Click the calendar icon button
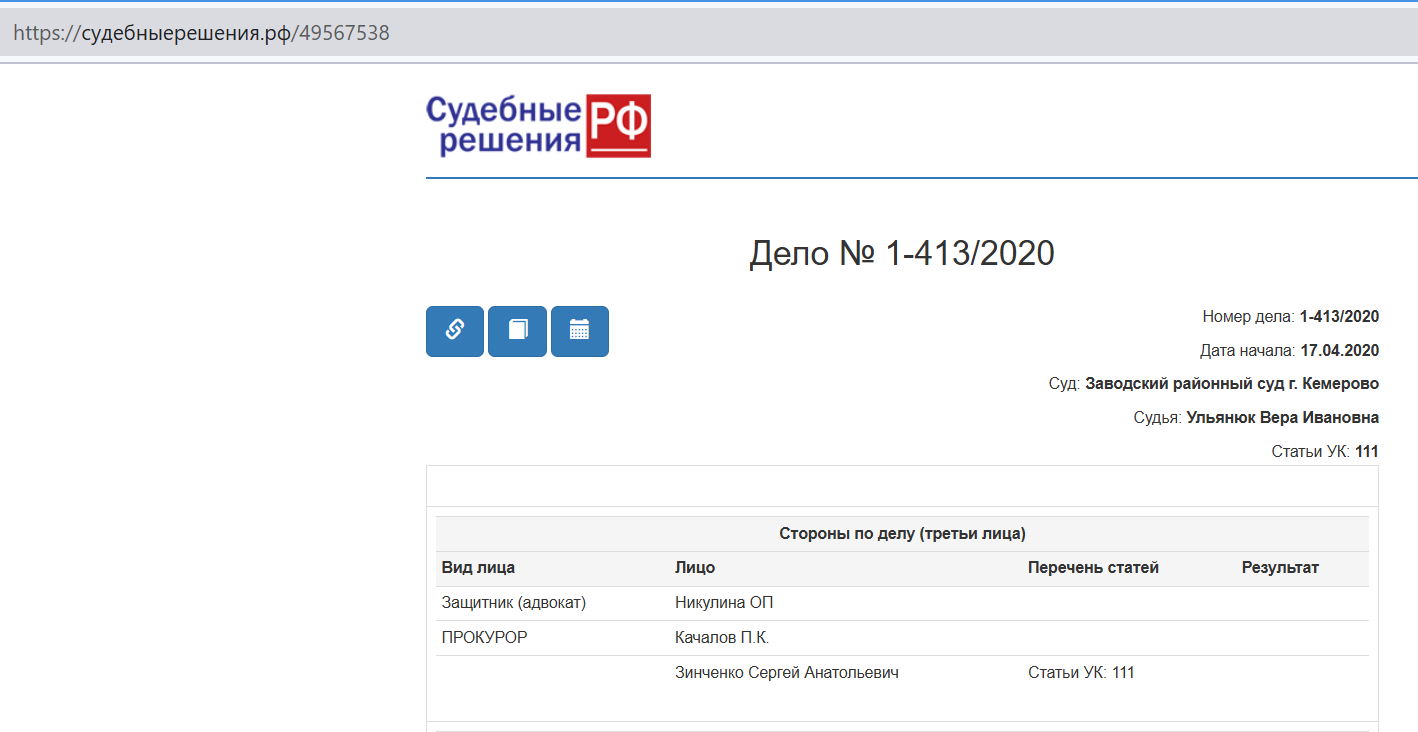The image size is (1418, 732). [x=579, y=330]
